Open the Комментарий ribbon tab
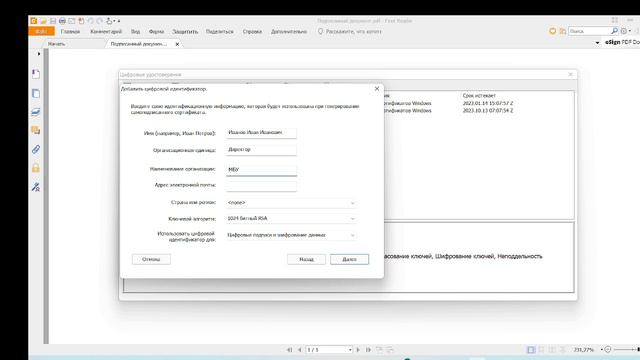 point(106,31)
